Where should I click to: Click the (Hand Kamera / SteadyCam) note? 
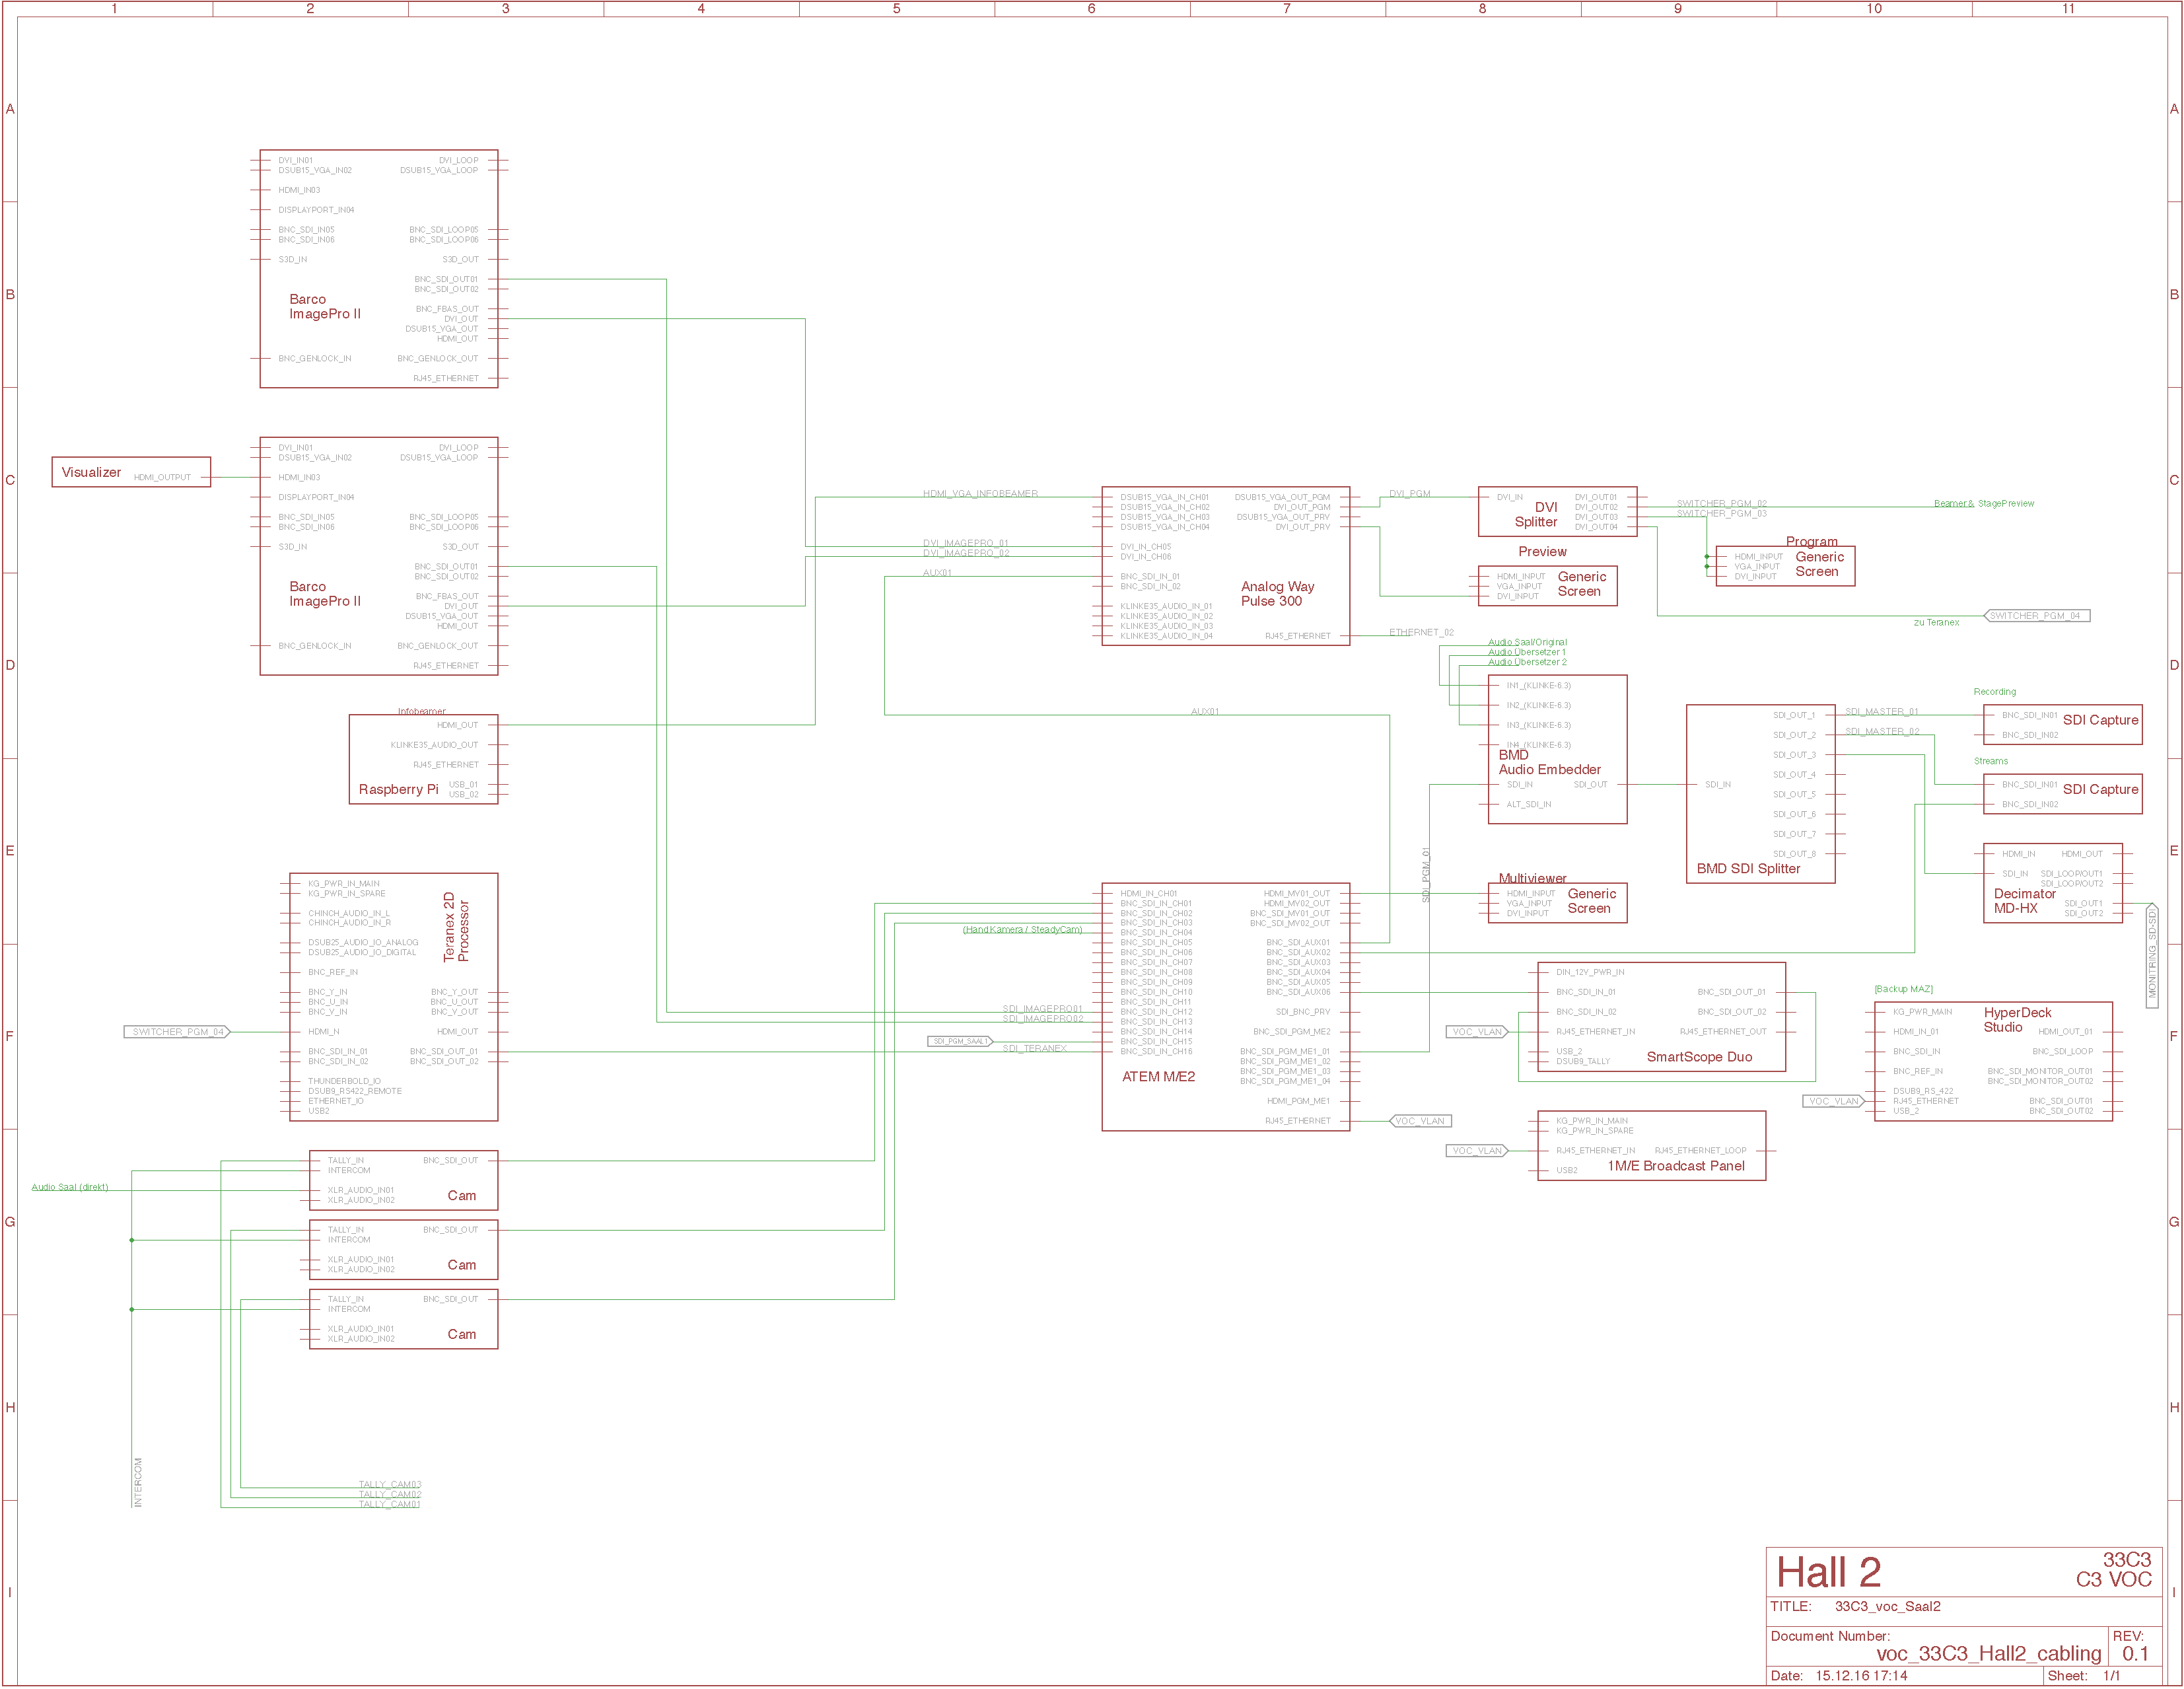(1022, 929)
